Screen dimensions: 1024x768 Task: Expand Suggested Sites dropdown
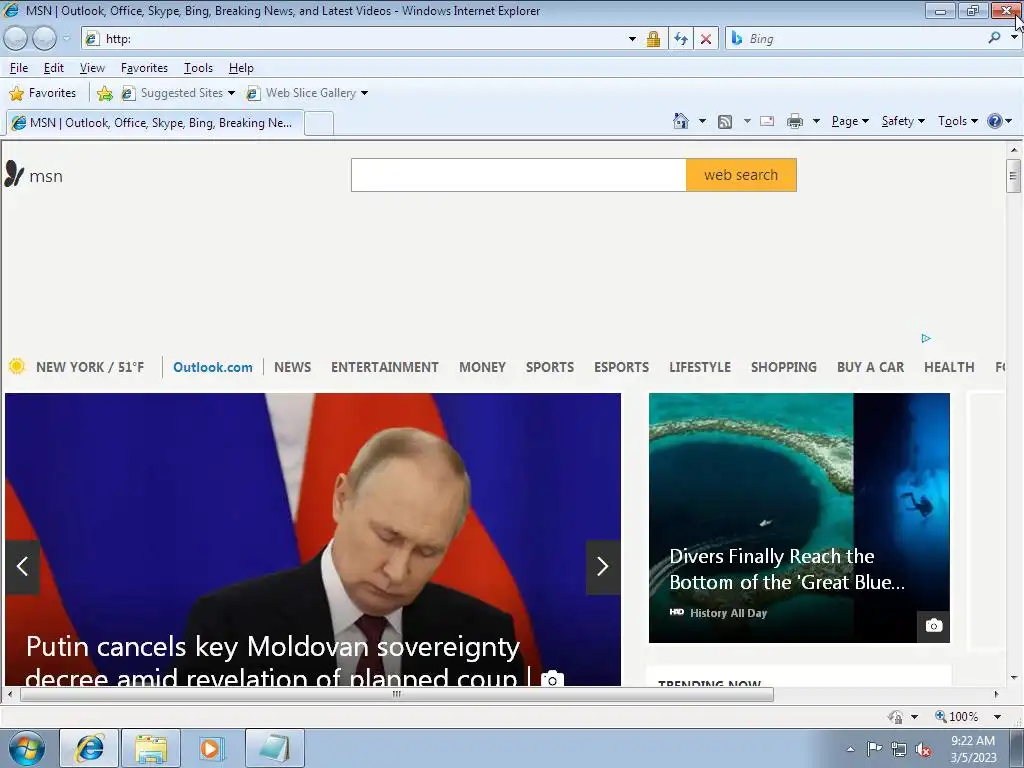click(231, 93)
